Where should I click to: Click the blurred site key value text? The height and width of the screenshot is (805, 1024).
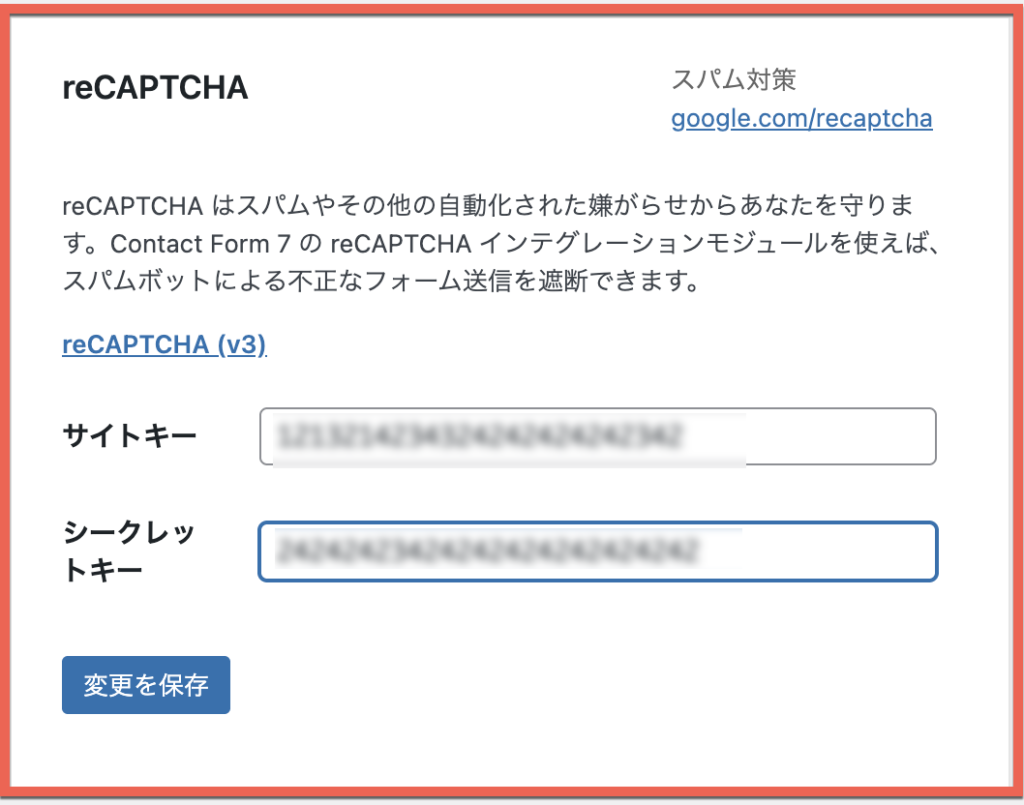[480, 436]
